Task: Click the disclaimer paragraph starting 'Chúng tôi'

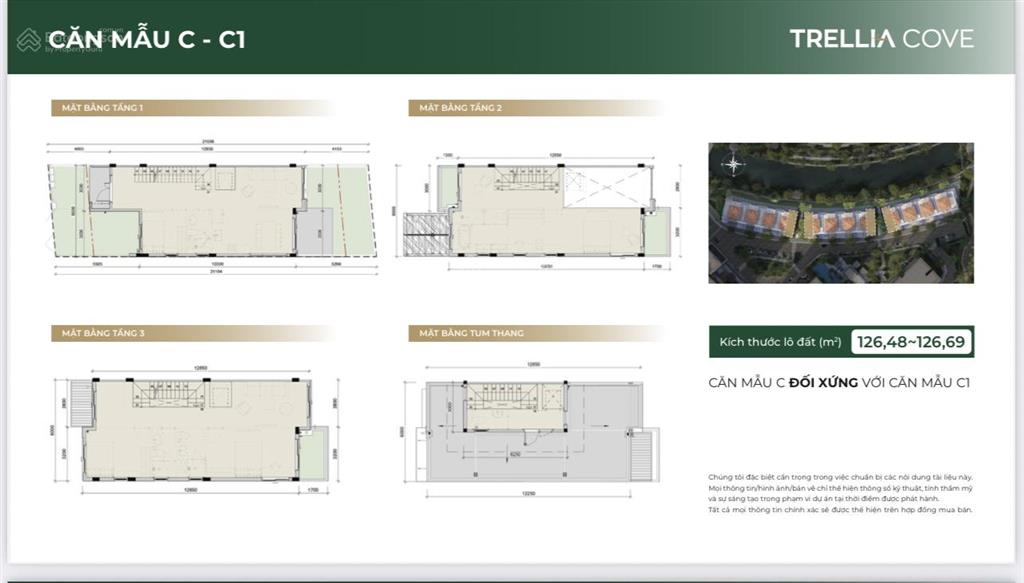Action: click(840, 494)
